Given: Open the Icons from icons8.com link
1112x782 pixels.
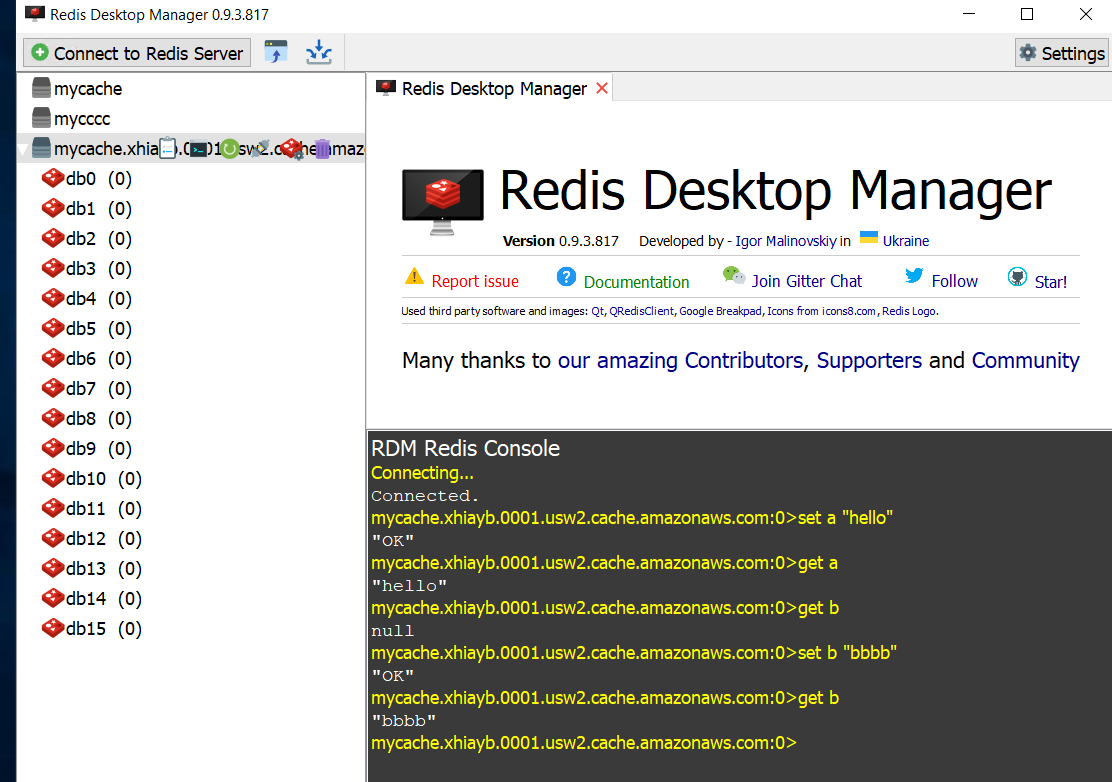Looking at the screenshot, I should coord(821,311).
